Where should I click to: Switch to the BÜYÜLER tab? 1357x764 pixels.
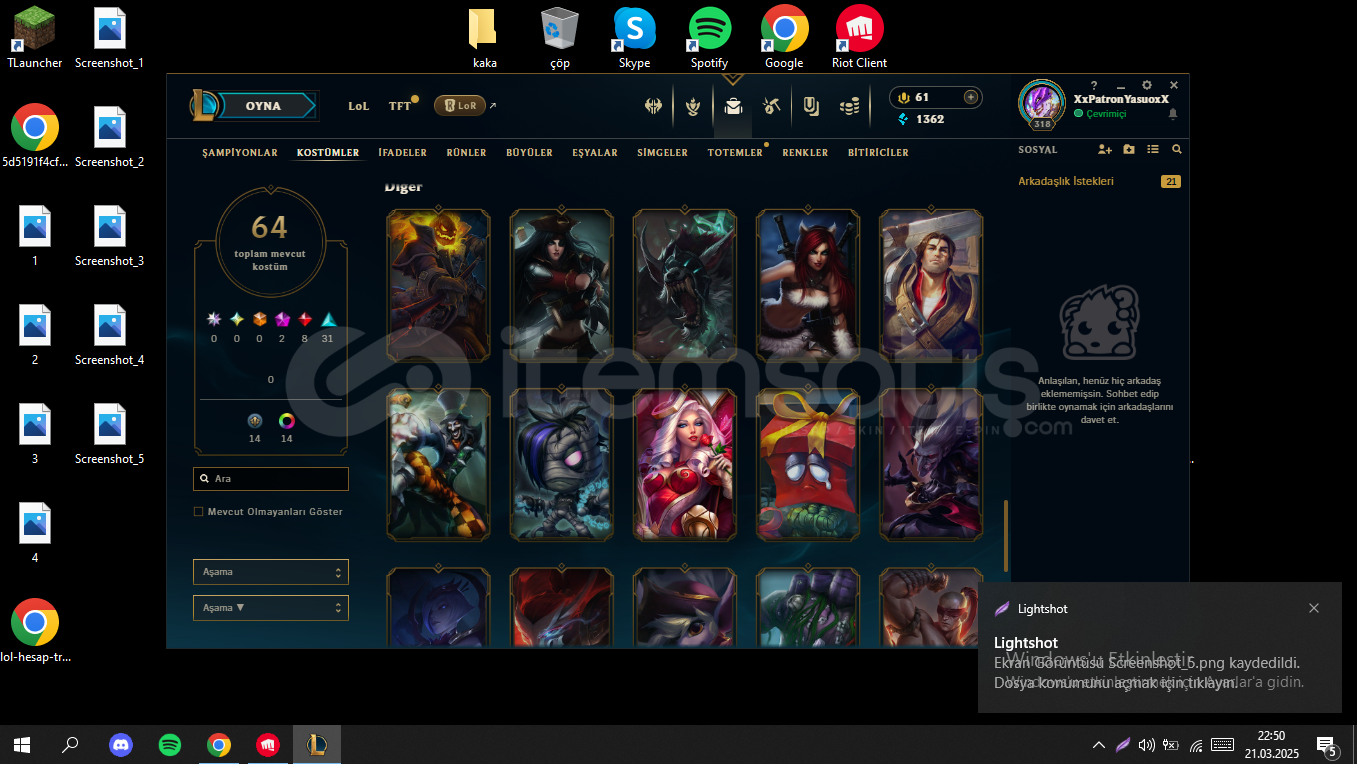(x=529, y=153)
